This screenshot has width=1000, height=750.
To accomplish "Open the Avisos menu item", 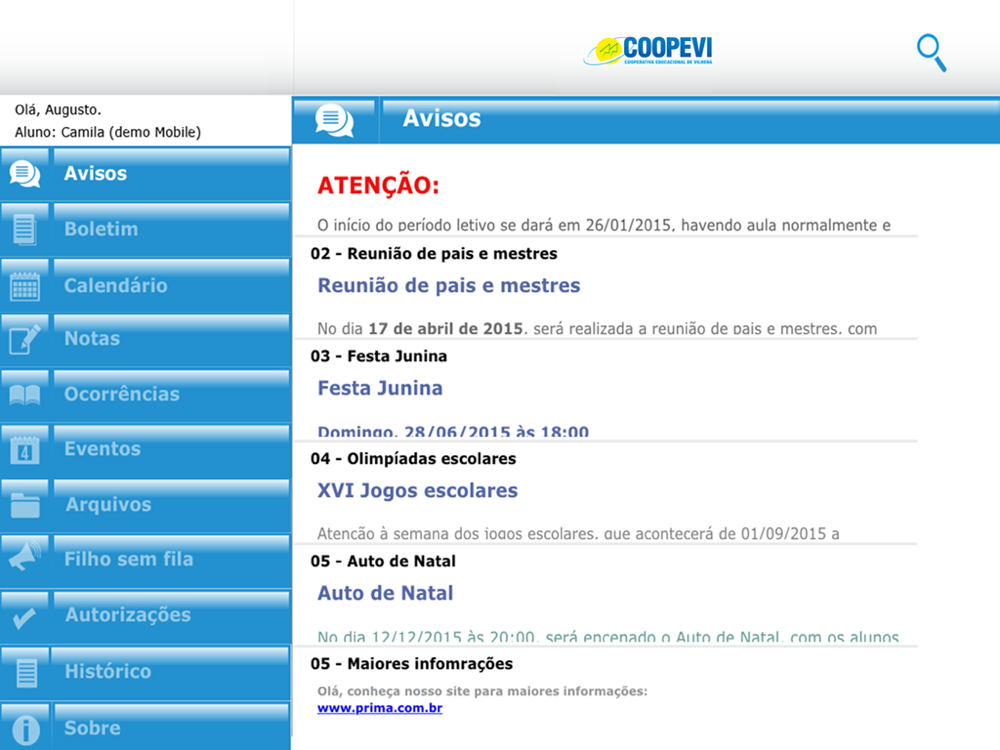I will (x=145, y=173).
